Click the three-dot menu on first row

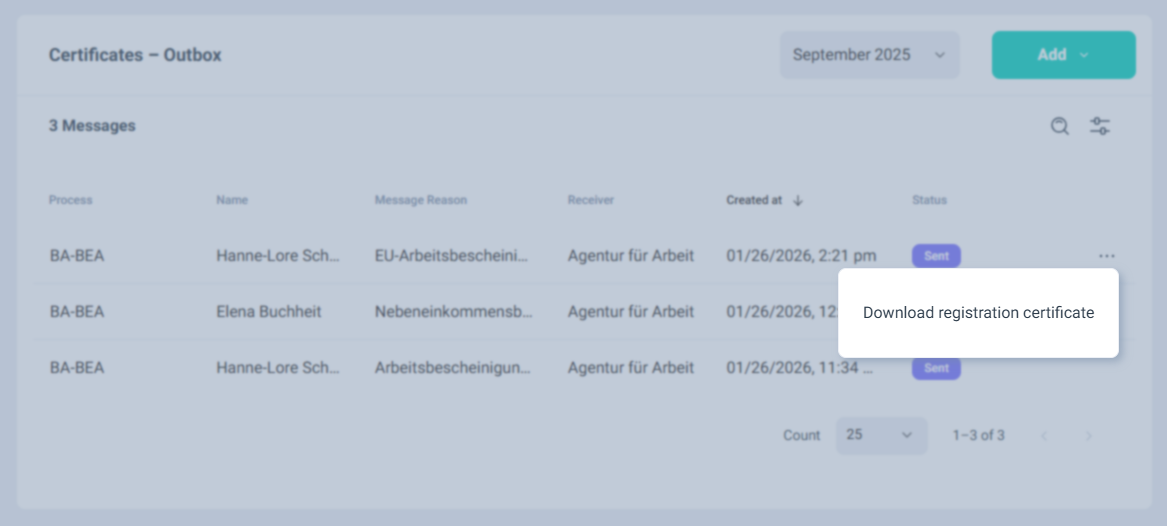[1106, 256]
